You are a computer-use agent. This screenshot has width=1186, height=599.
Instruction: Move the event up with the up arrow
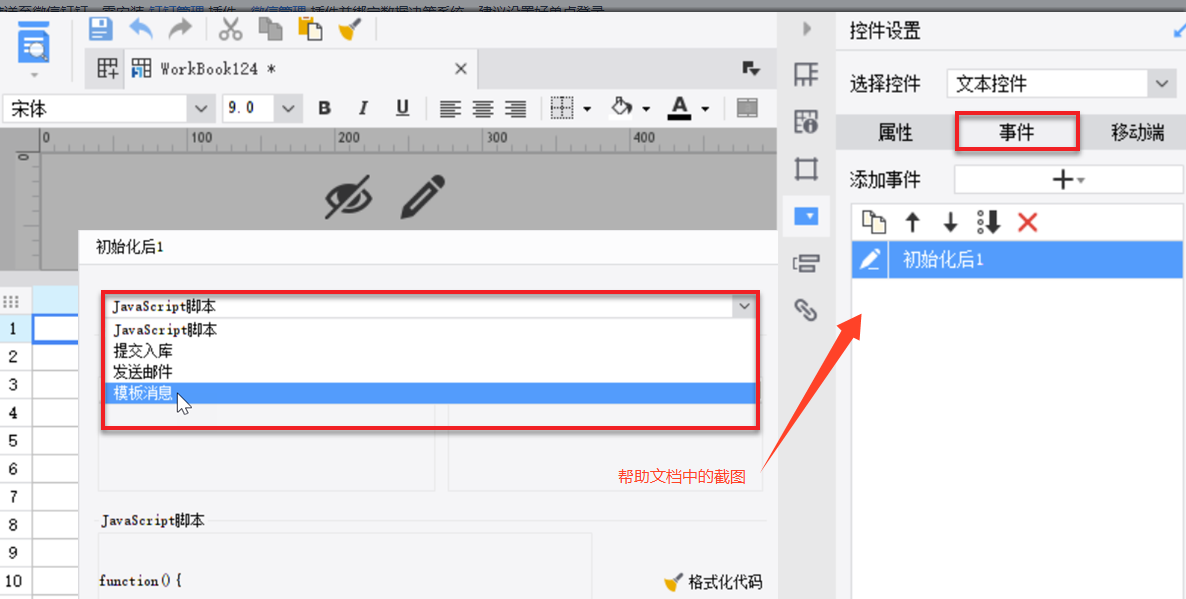click(x=913, y=222)
